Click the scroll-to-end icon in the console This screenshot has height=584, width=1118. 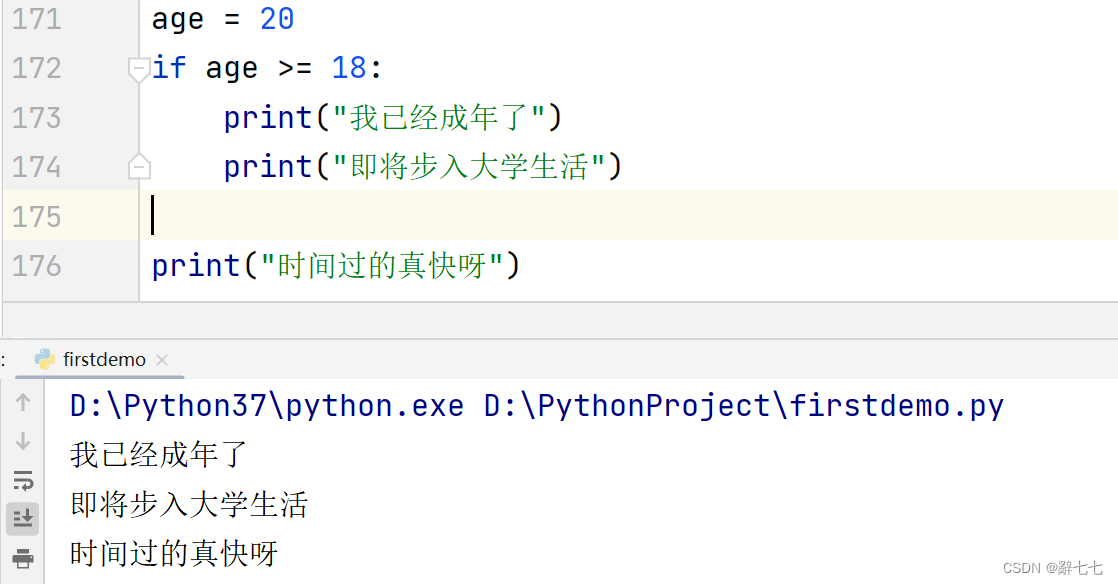pos(23,518)
